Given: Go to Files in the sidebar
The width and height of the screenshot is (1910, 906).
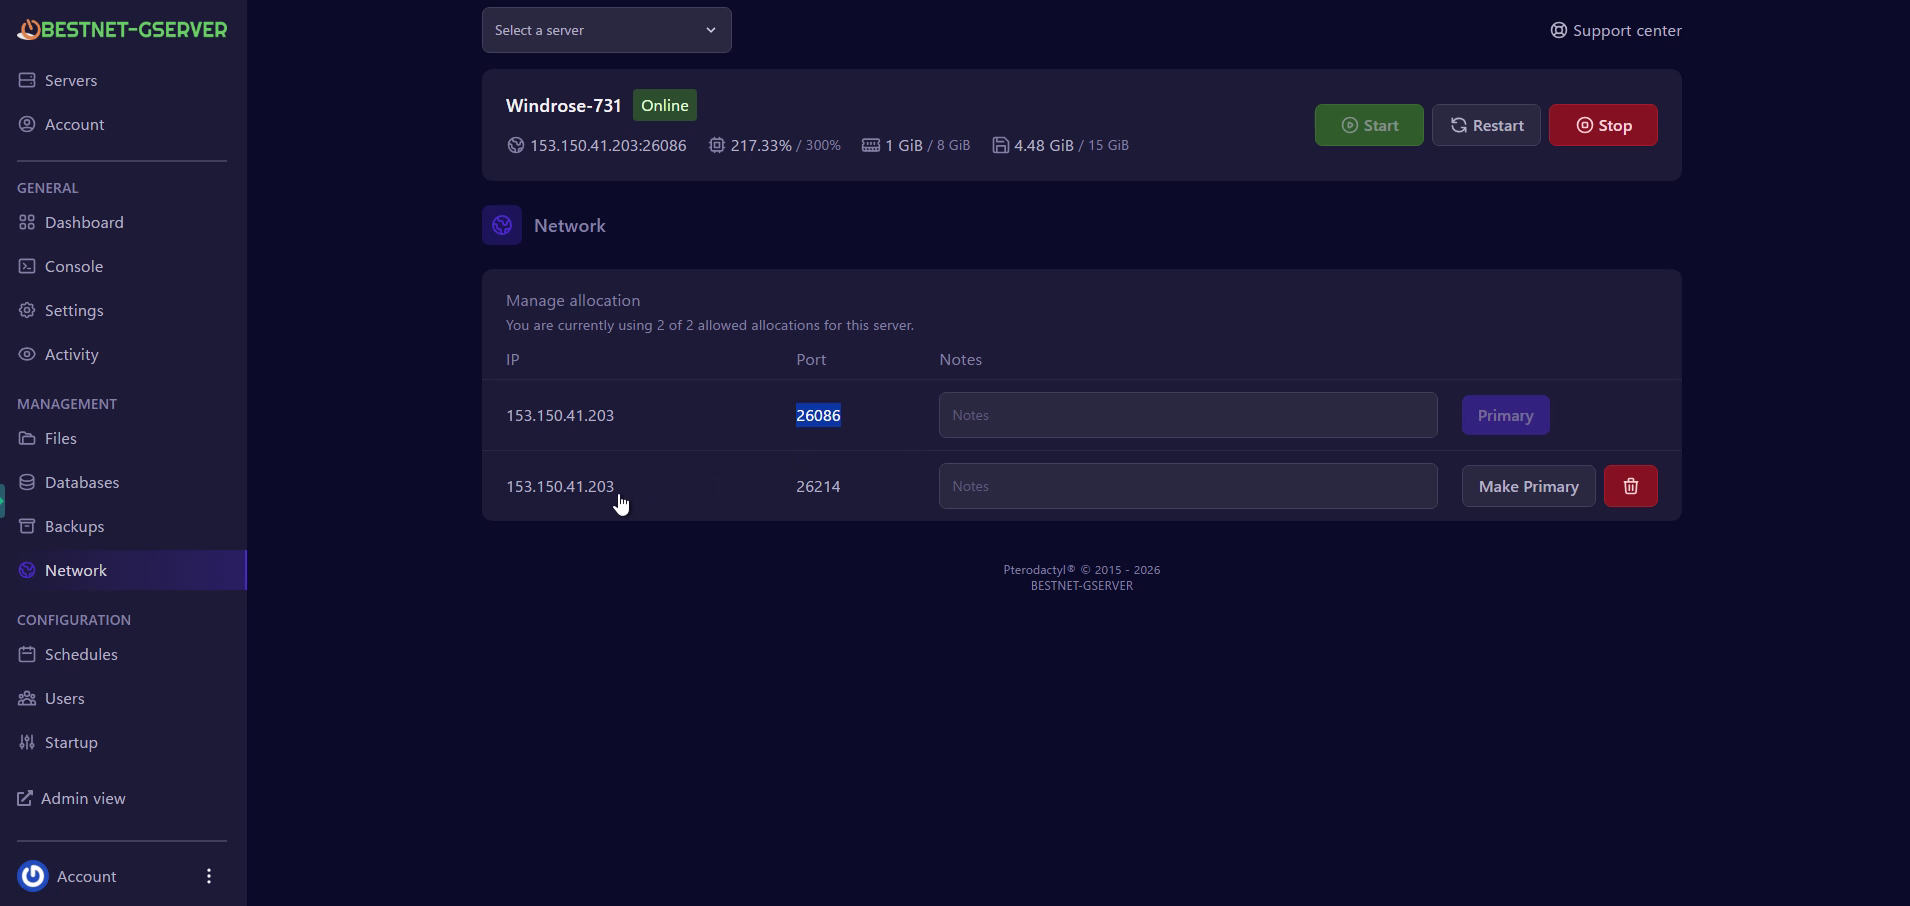Looking at the screenshot, I should pyautogui.click(x=60, y=438).
